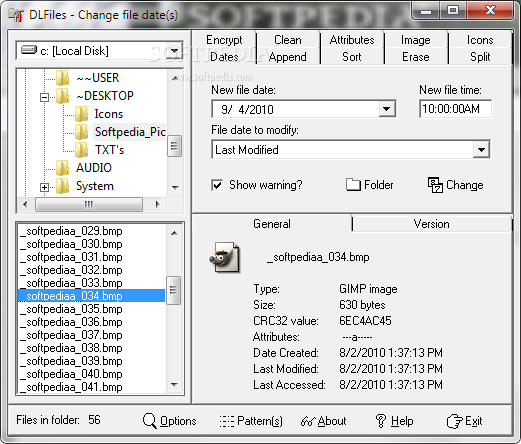Click the New file time field
The width and height of the screenshot is (521, 444).
[455, 109]
